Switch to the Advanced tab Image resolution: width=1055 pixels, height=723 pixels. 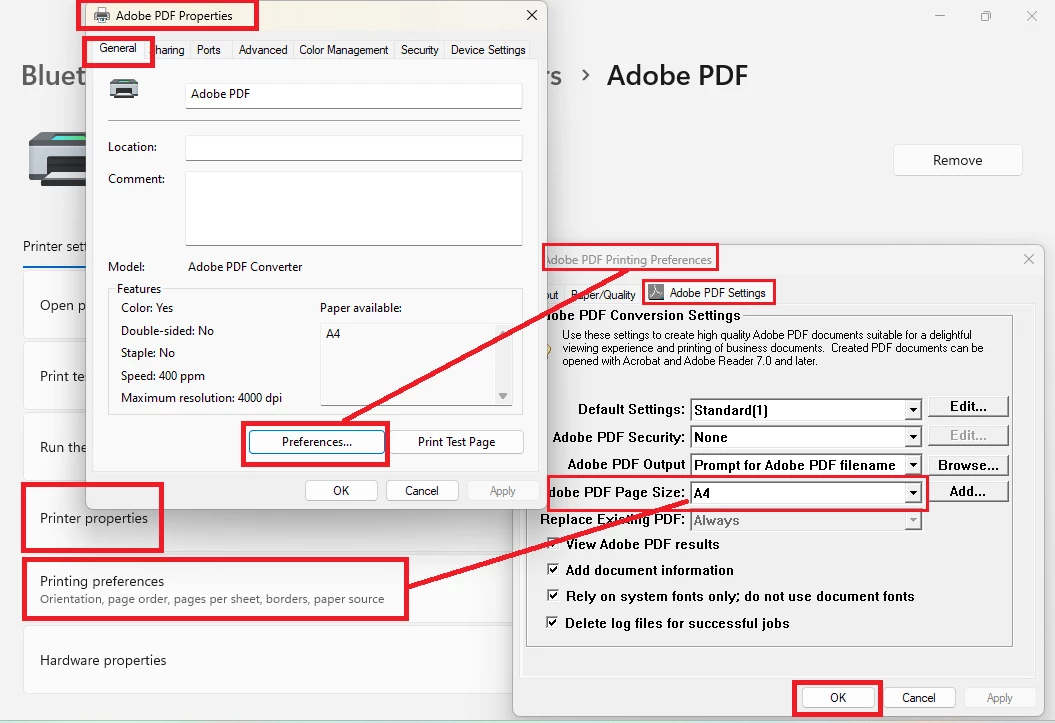tap(262, 50)
